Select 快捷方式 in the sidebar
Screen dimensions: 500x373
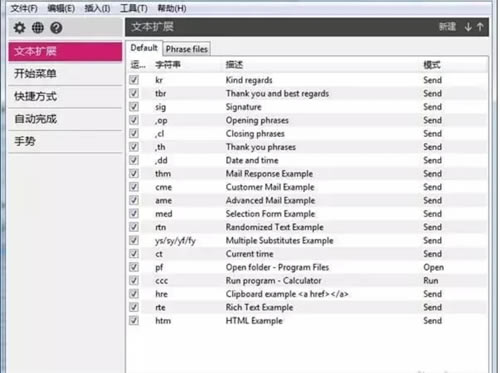point(65,97)
